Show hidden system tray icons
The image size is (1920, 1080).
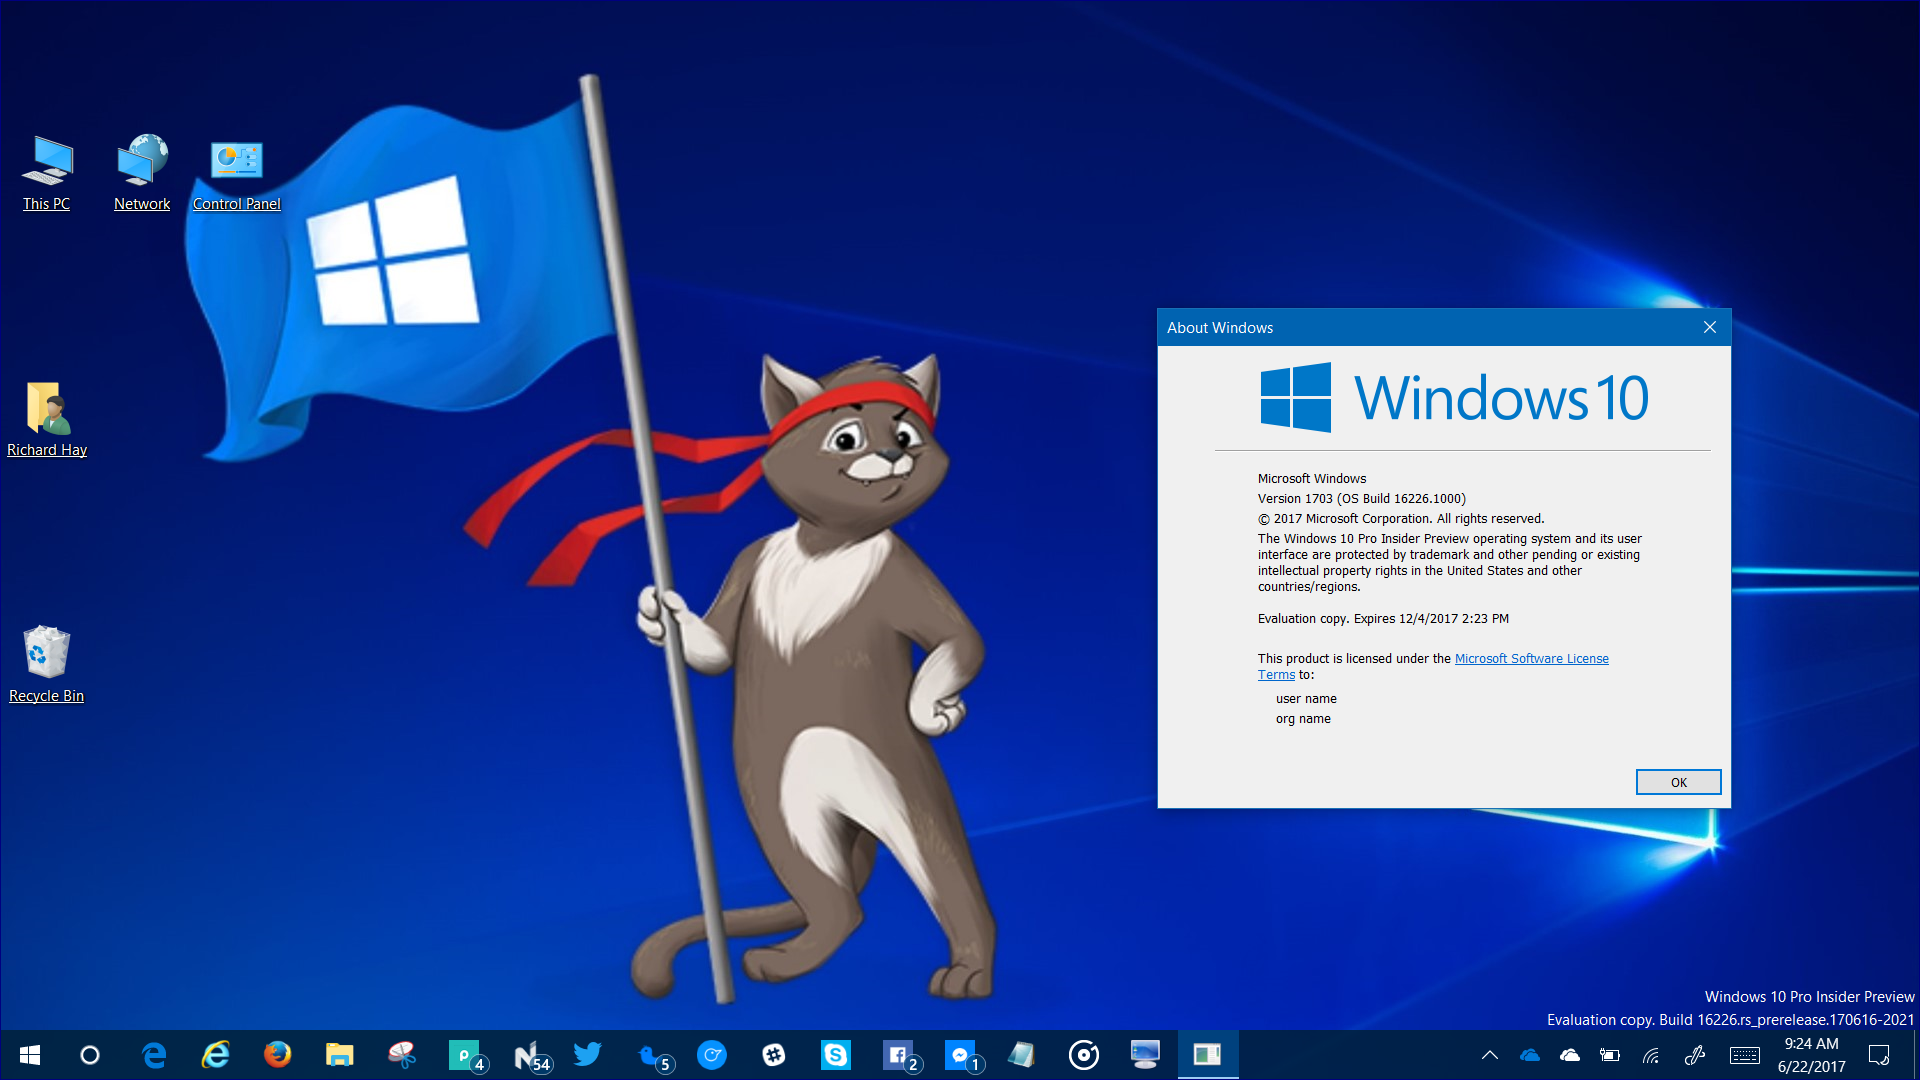(1489, 1055)
